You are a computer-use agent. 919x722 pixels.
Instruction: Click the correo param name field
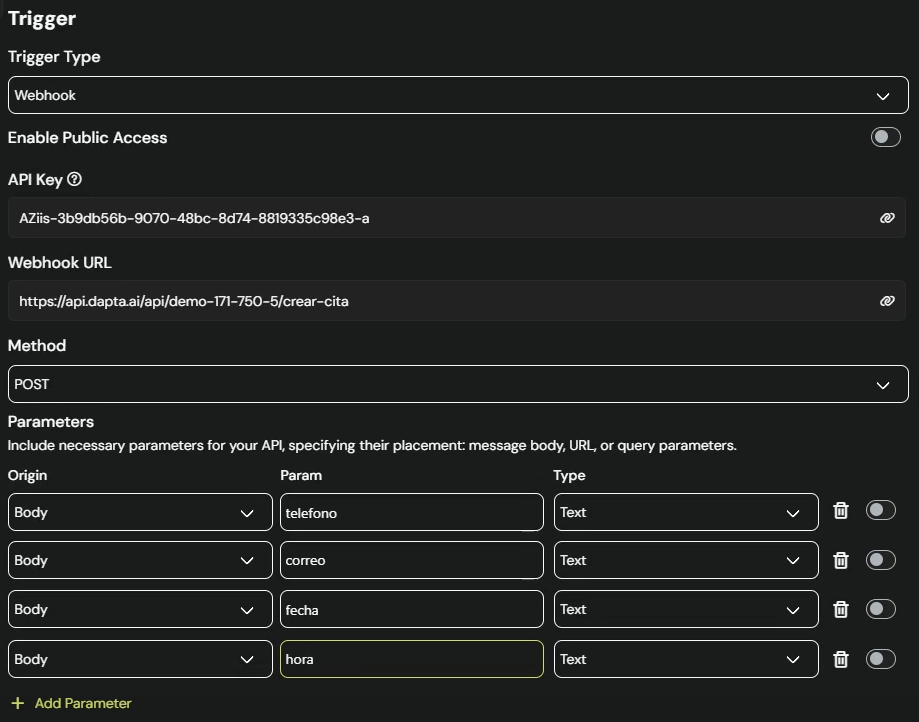(x=411, y=560)
